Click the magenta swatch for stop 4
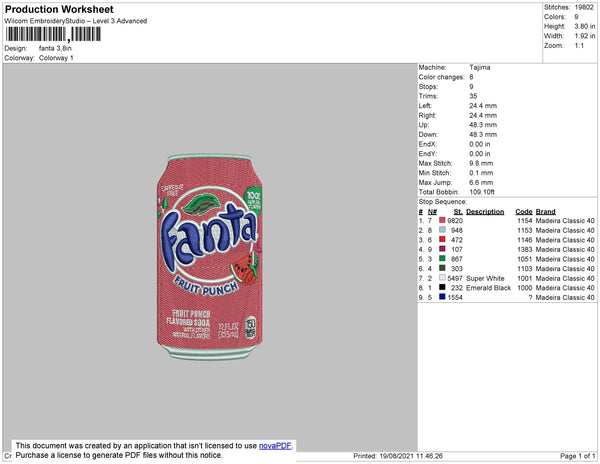This screenshot has height=464, width=600. [x=442, y=249]
